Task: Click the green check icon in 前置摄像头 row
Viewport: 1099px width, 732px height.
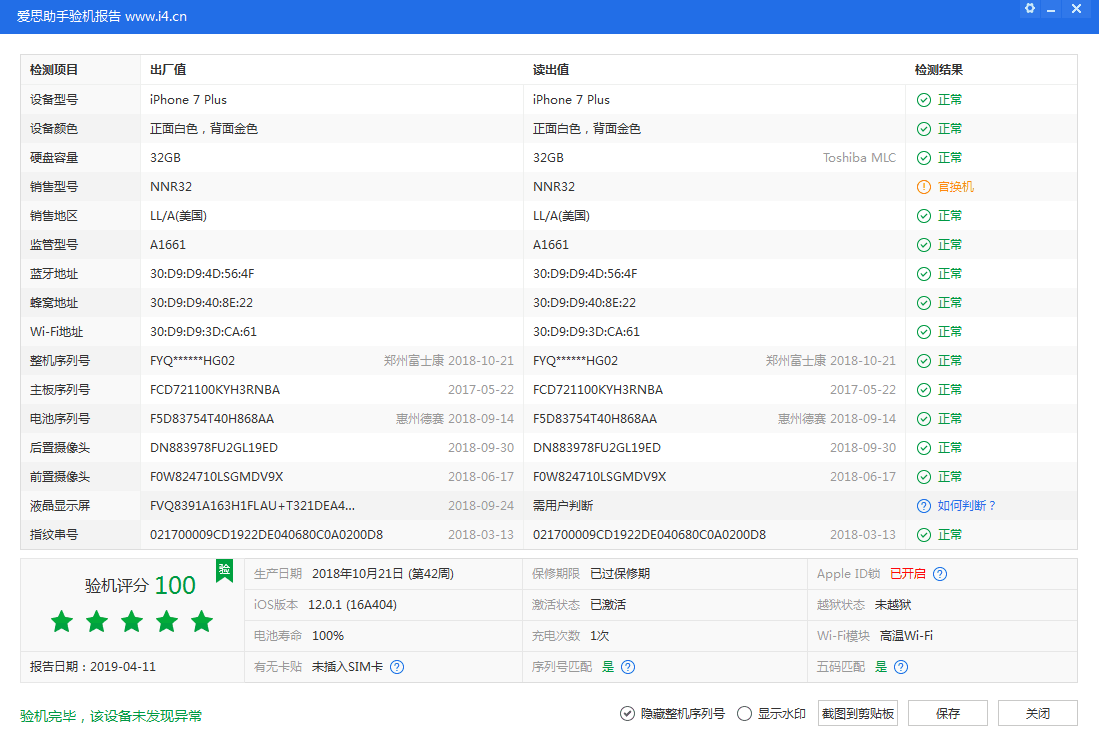Action: (x=924, y=477)
